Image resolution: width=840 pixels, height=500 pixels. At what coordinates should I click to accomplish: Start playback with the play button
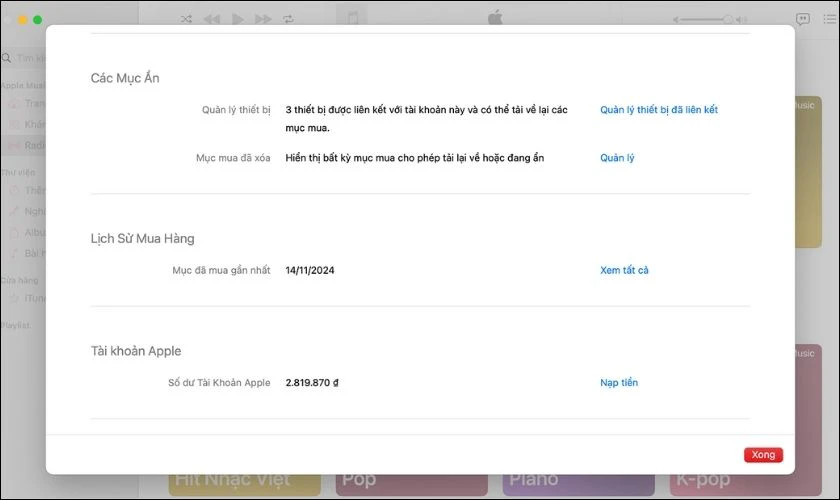[237, 19]
